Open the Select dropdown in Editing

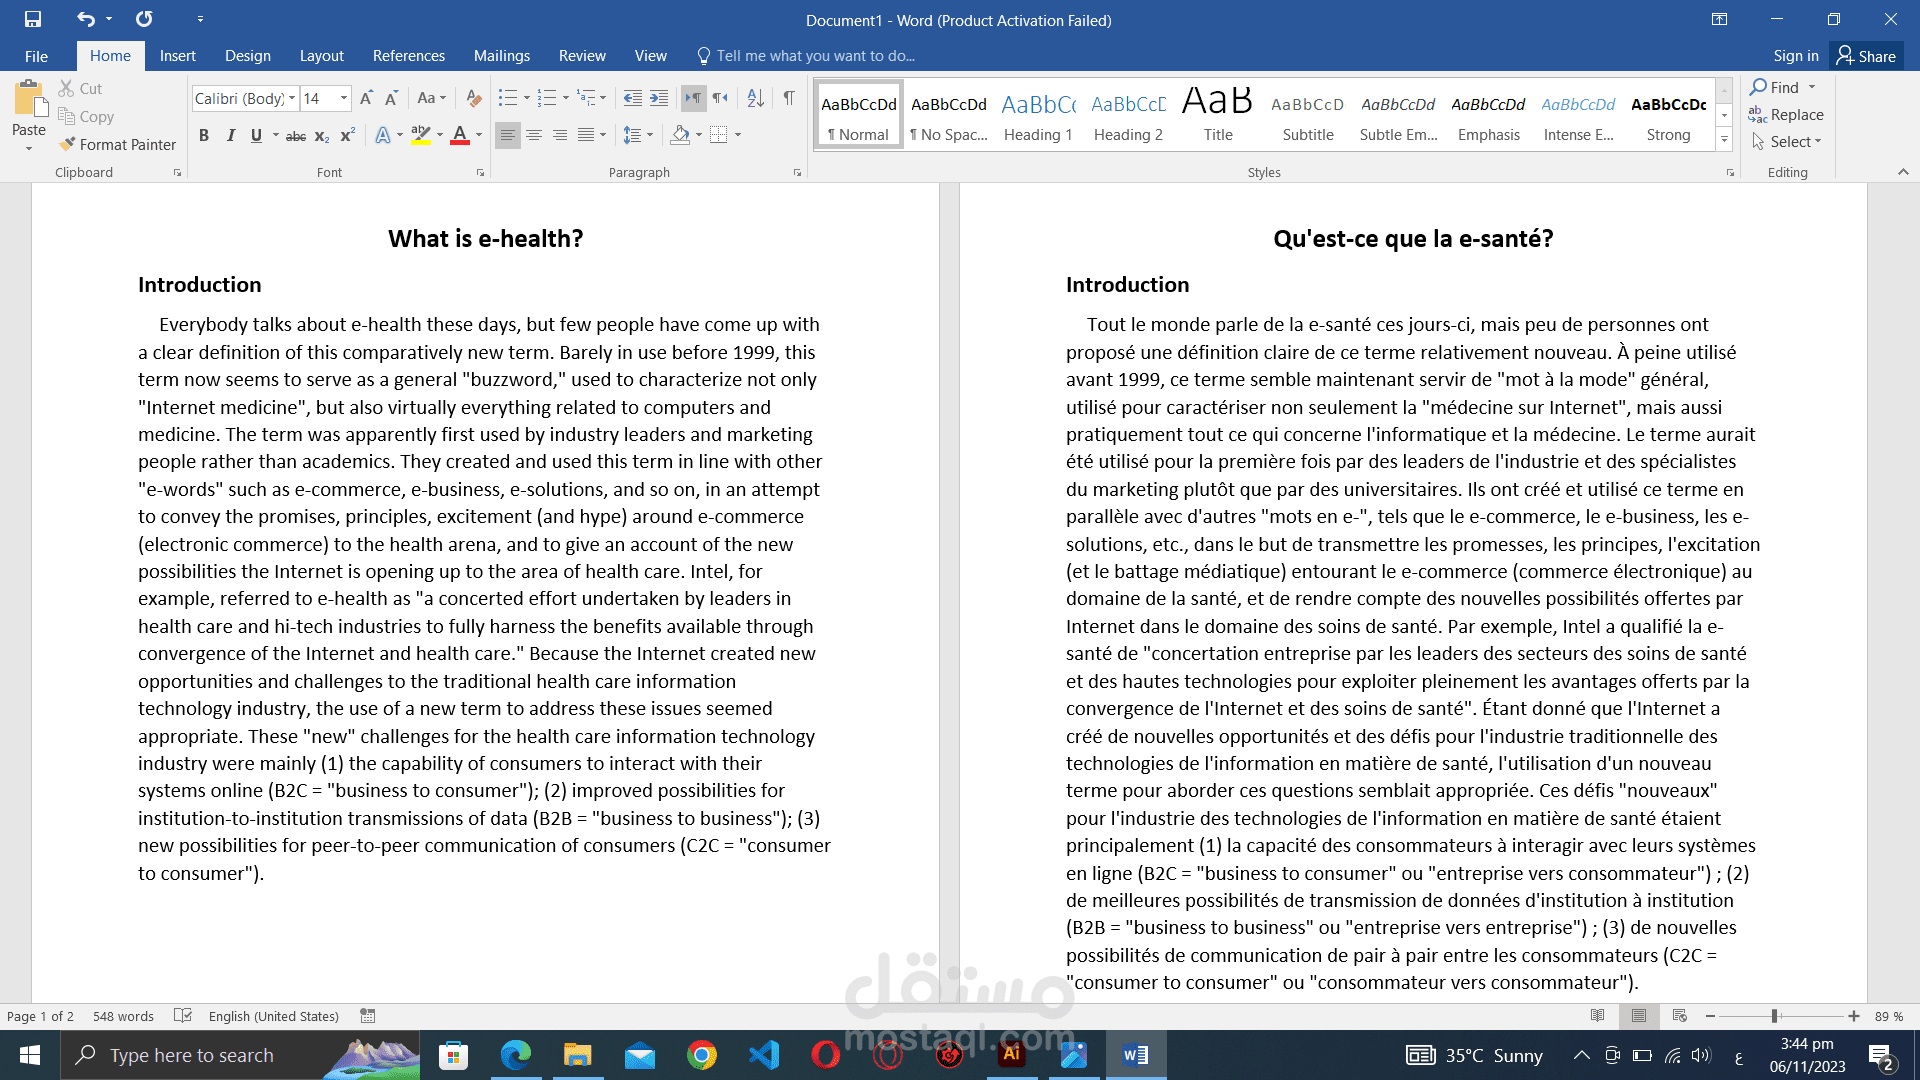click(x=1786, y=142)
